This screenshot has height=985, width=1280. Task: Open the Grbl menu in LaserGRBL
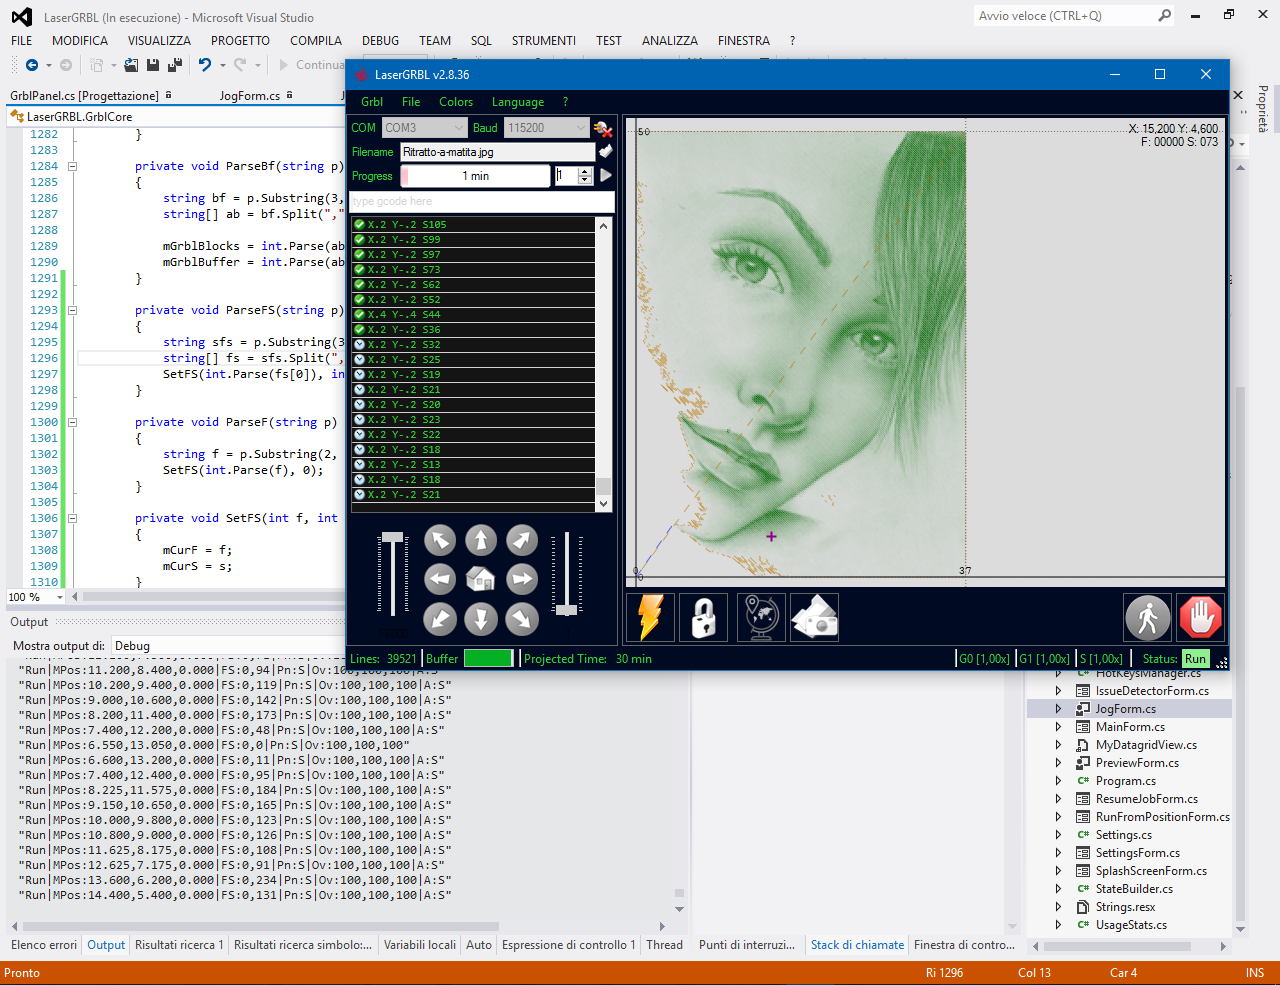coord(372,102)
